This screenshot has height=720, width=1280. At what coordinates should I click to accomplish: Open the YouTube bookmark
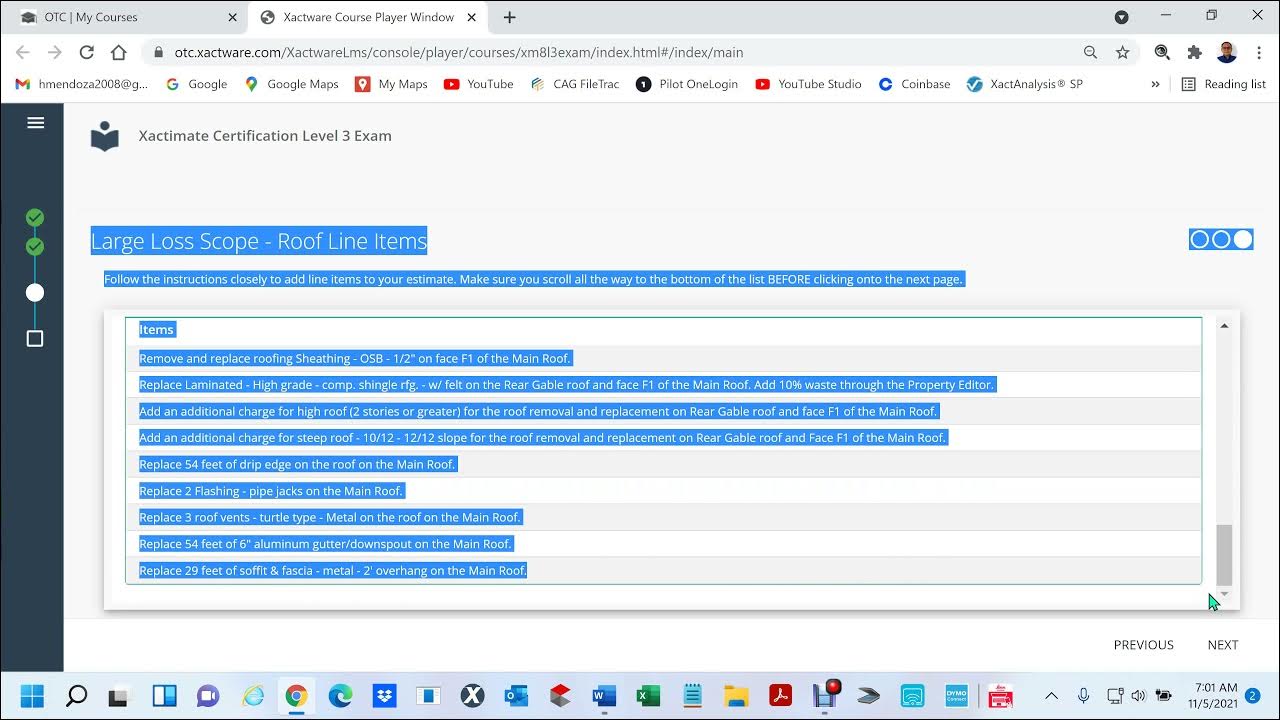[x=478, y=84]
